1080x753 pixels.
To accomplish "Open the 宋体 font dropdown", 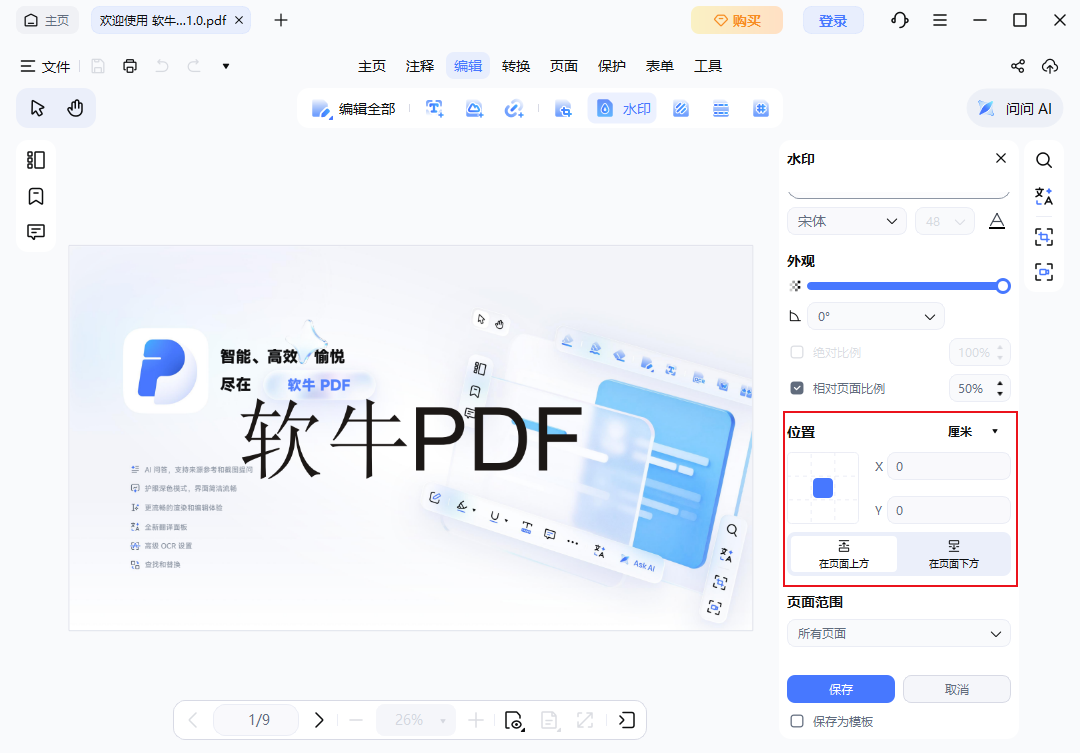I will [847, 221].
